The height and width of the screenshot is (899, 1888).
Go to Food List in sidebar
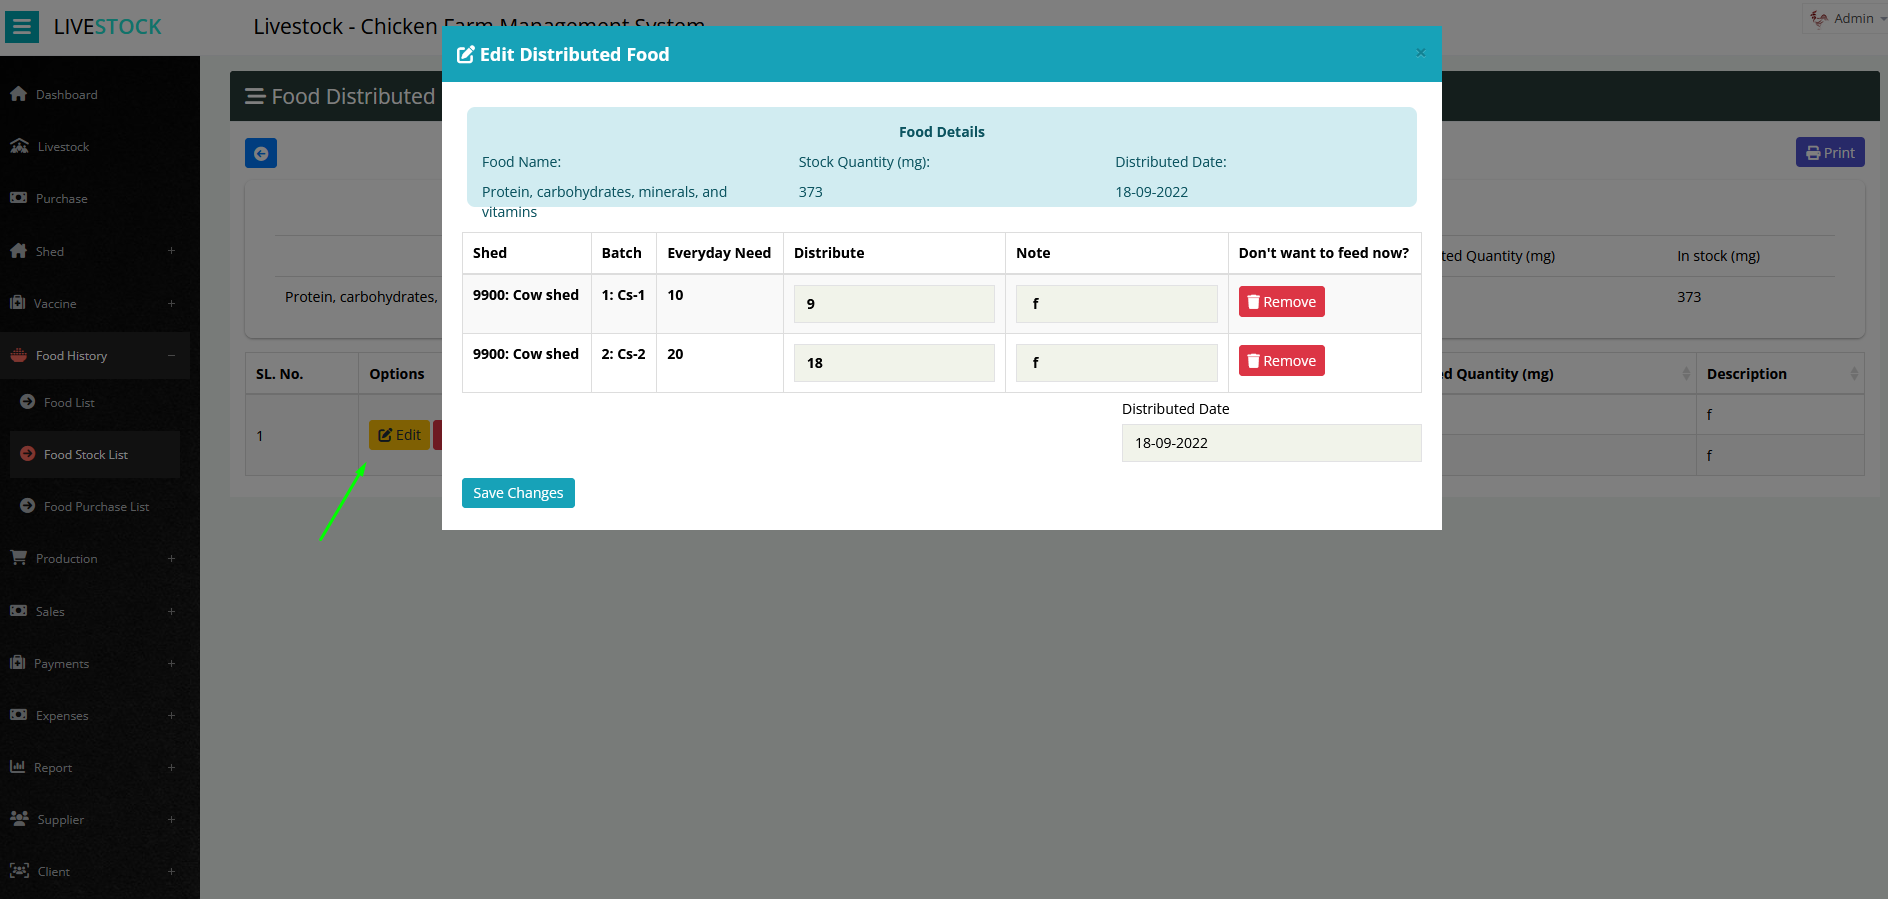click(69, 403)
